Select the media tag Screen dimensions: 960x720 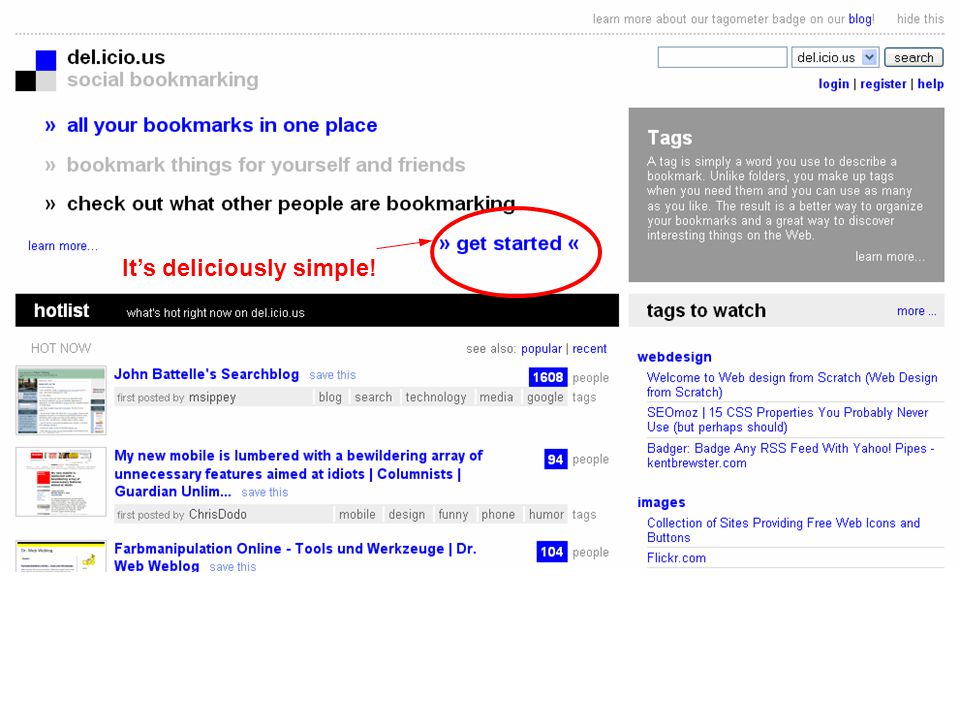click(496, 397)
